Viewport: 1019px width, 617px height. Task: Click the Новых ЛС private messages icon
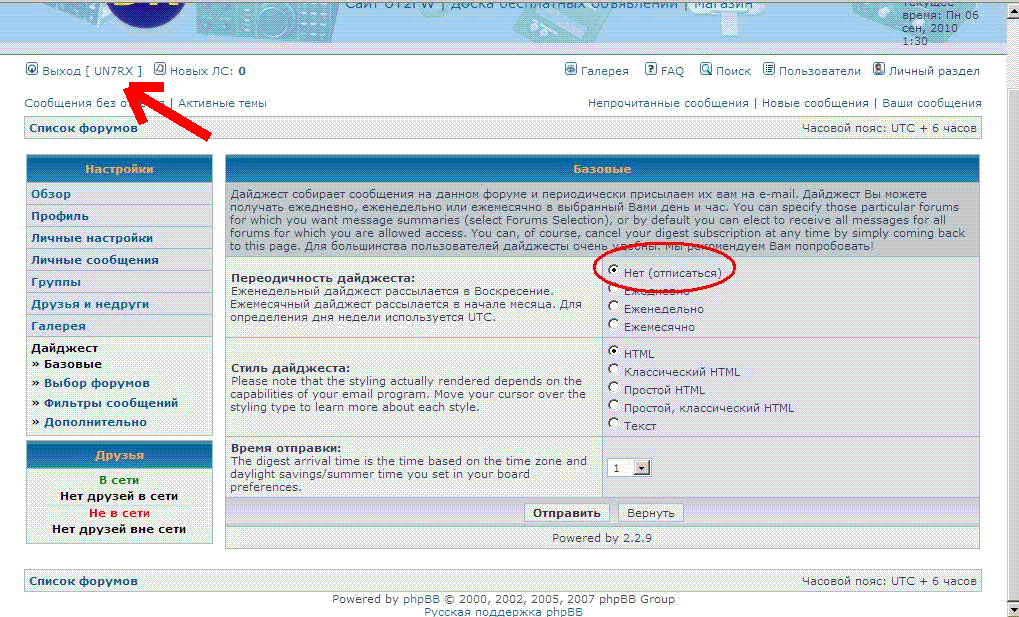click(160, 70)
